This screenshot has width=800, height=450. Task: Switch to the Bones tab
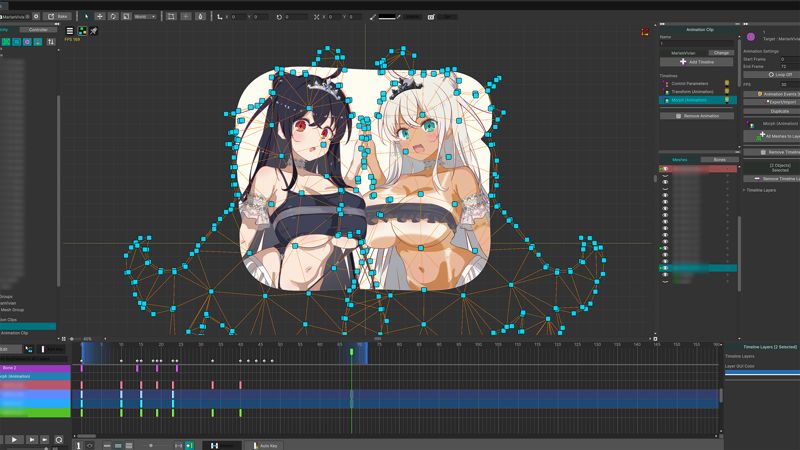tap(718, 159)
